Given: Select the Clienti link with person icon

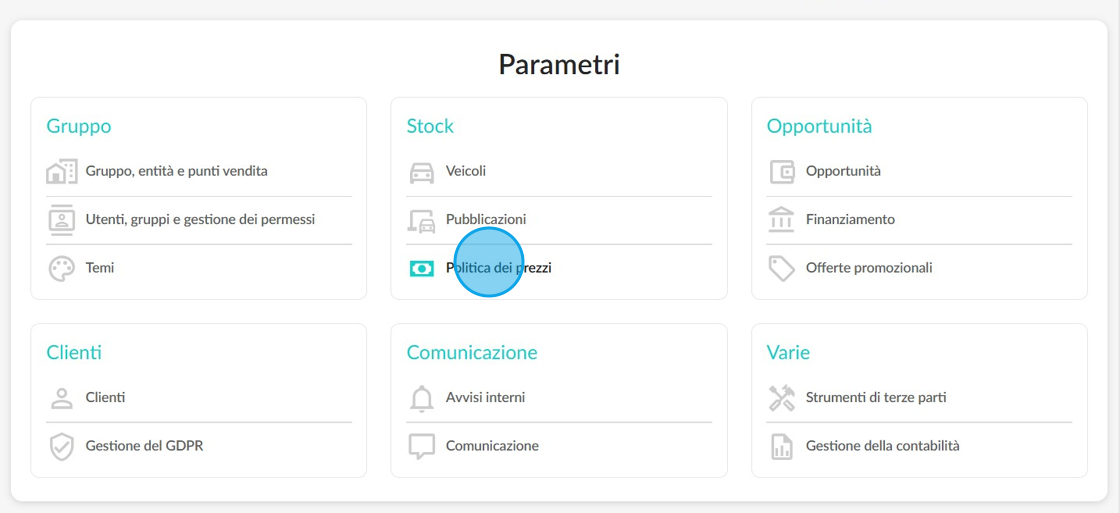Looking at the screenshot, I should 105,397.
